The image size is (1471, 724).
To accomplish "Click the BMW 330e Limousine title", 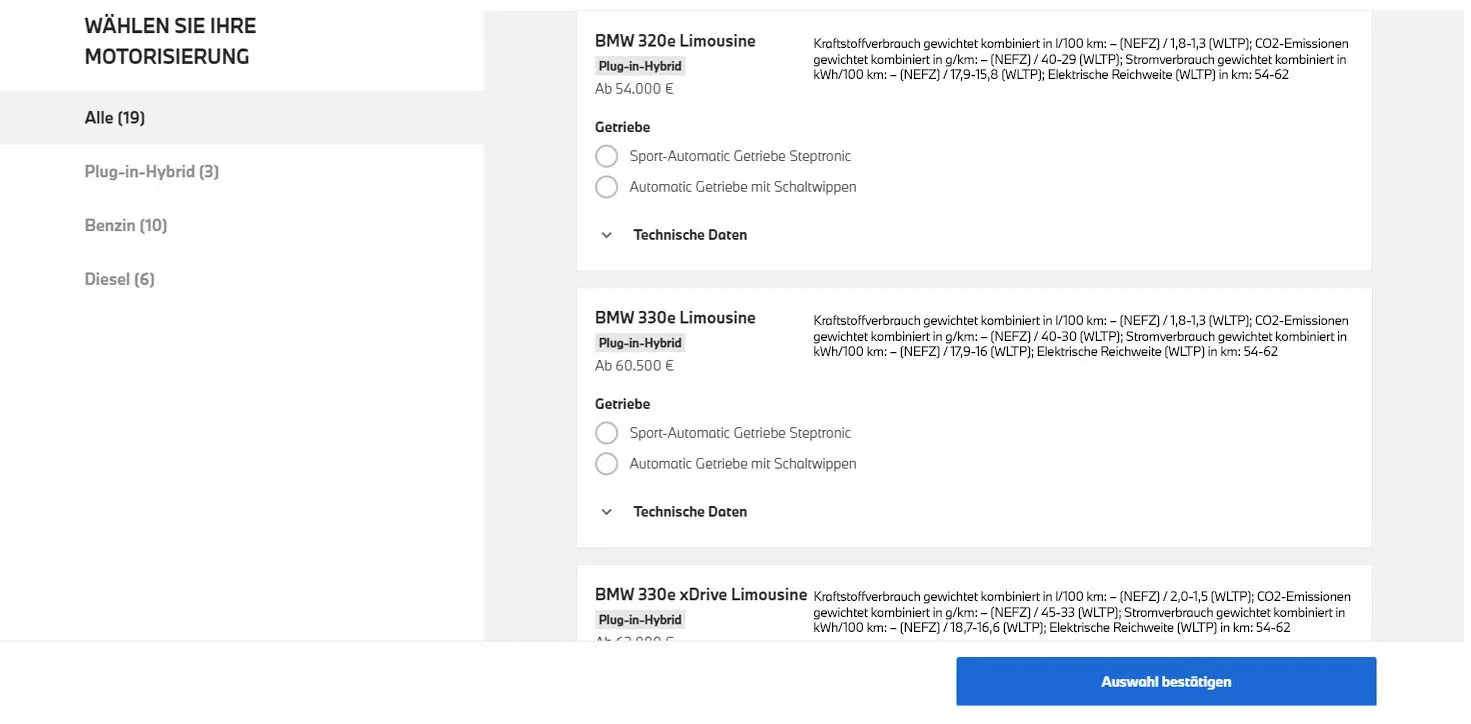I will point(675,318).
